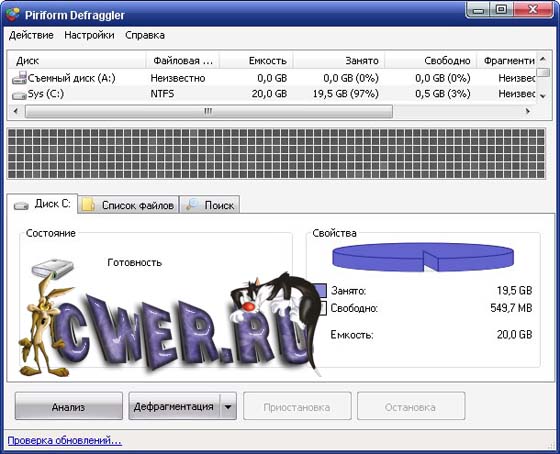
Task: Click the Свободно white color swatch
Action: tap(322, 308)
